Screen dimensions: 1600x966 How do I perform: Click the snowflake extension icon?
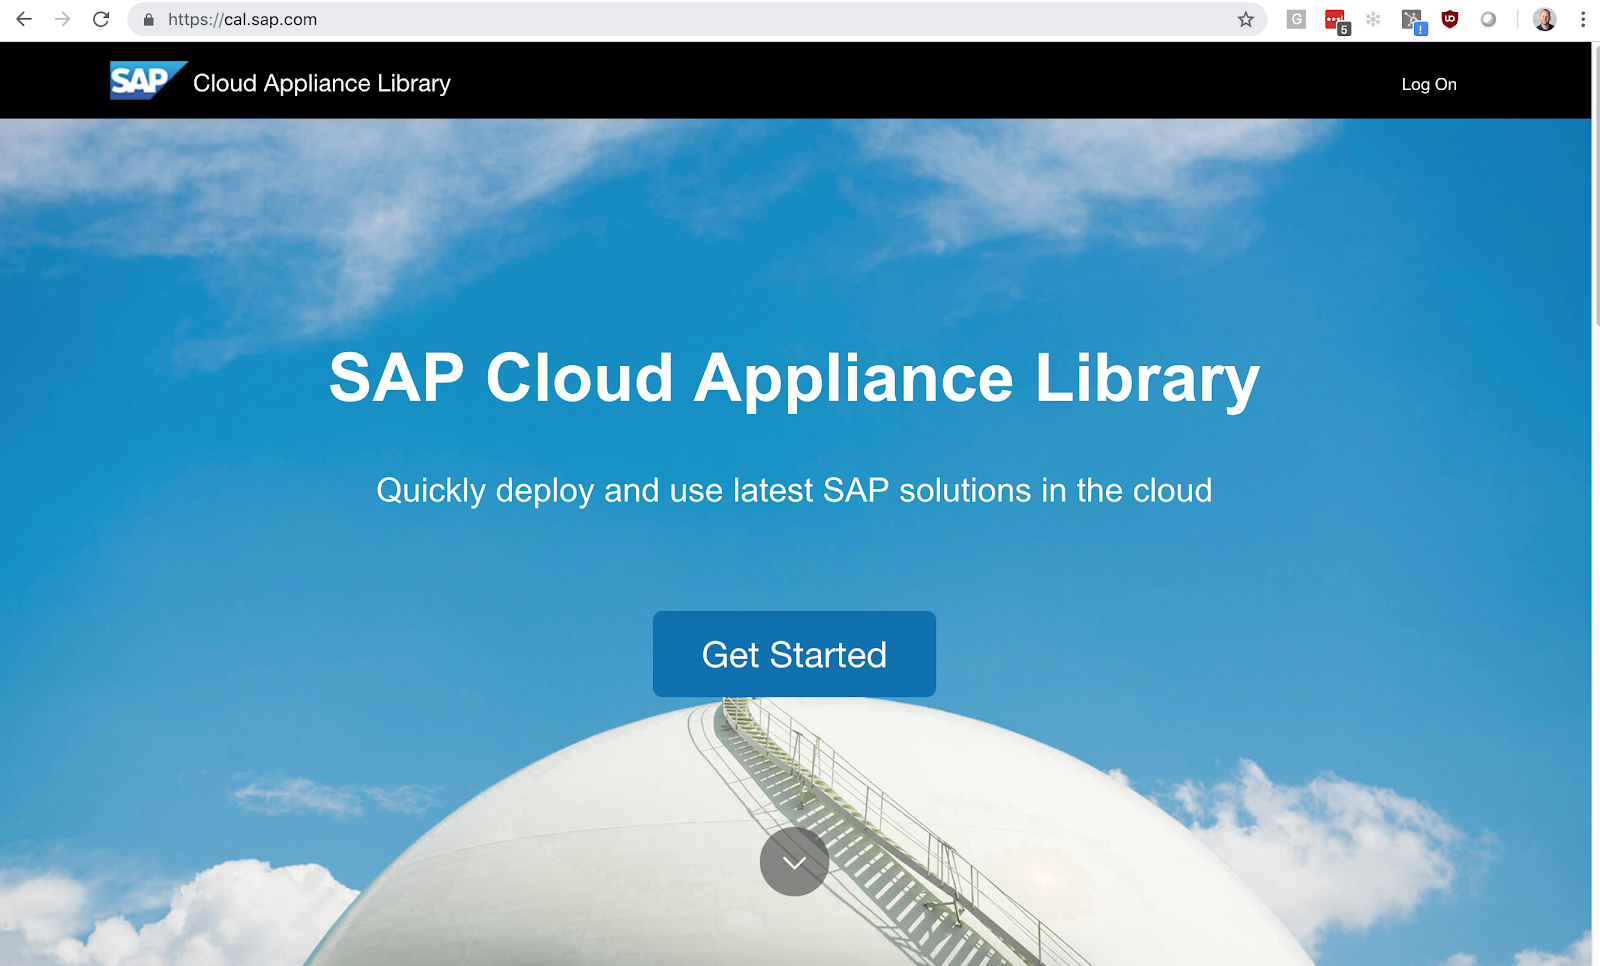click(1373, 19)
